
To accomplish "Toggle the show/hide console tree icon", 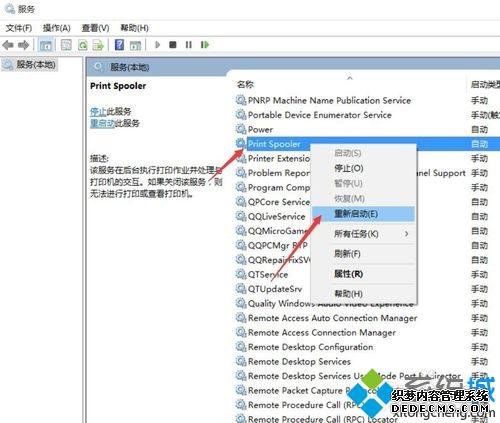I will click(46, 45).
